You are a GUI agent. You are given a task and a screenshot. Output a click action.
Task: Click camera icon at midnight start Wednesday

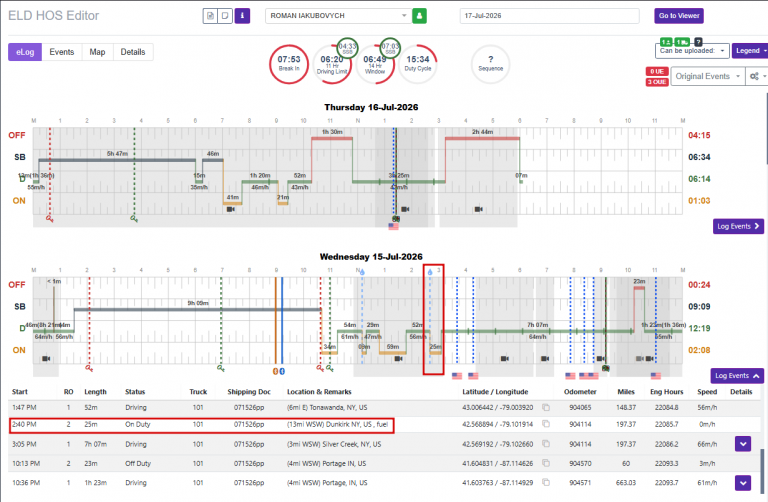click(46, 359)
